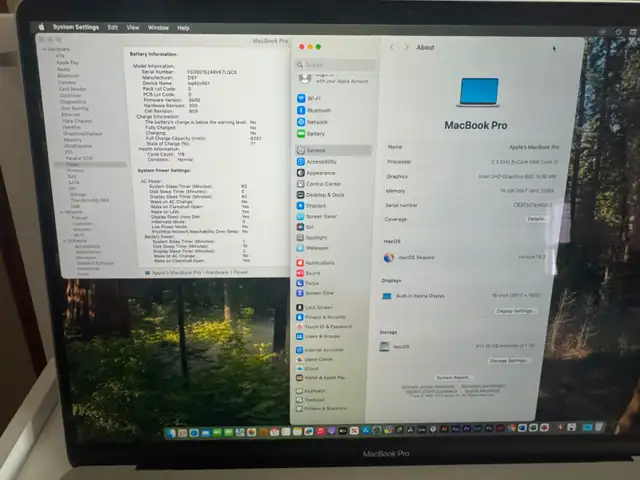Viewport: 640px width, 480px height.
Task: Sign in with your Apple Account
Action: tap(333, 78)
